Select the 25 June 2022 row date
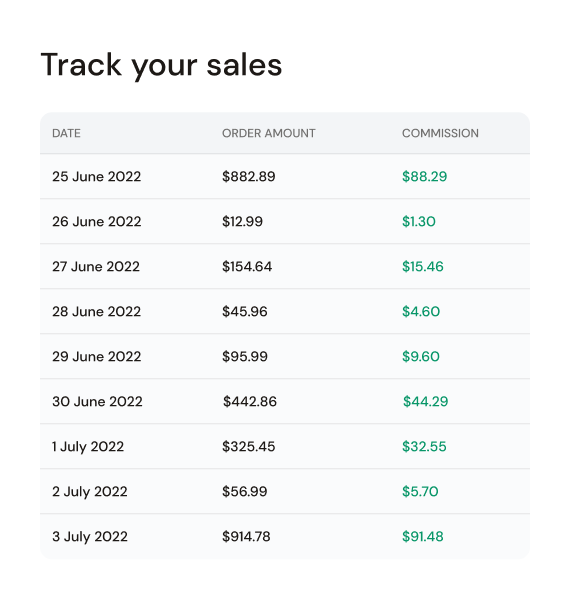Image resolution: width=570 pixels, height=600 pixels. (96, 176)
